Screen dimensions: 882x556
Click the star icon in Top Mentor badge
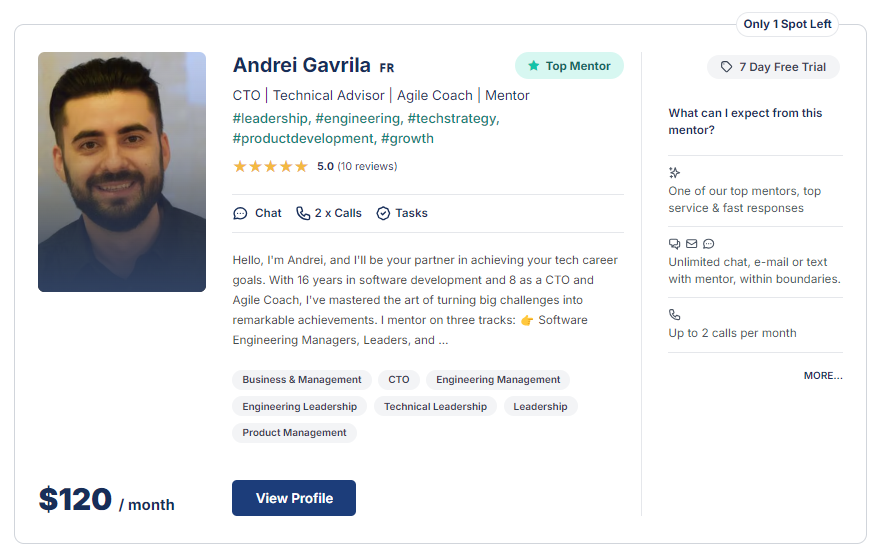point(533,66)
